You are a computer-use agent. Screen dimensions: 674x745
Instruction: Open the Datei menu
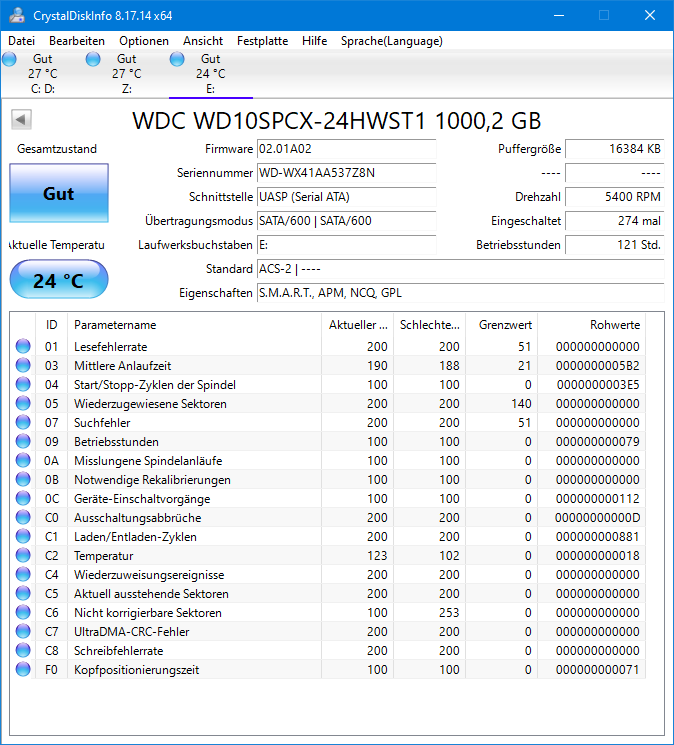click(21, 41)
